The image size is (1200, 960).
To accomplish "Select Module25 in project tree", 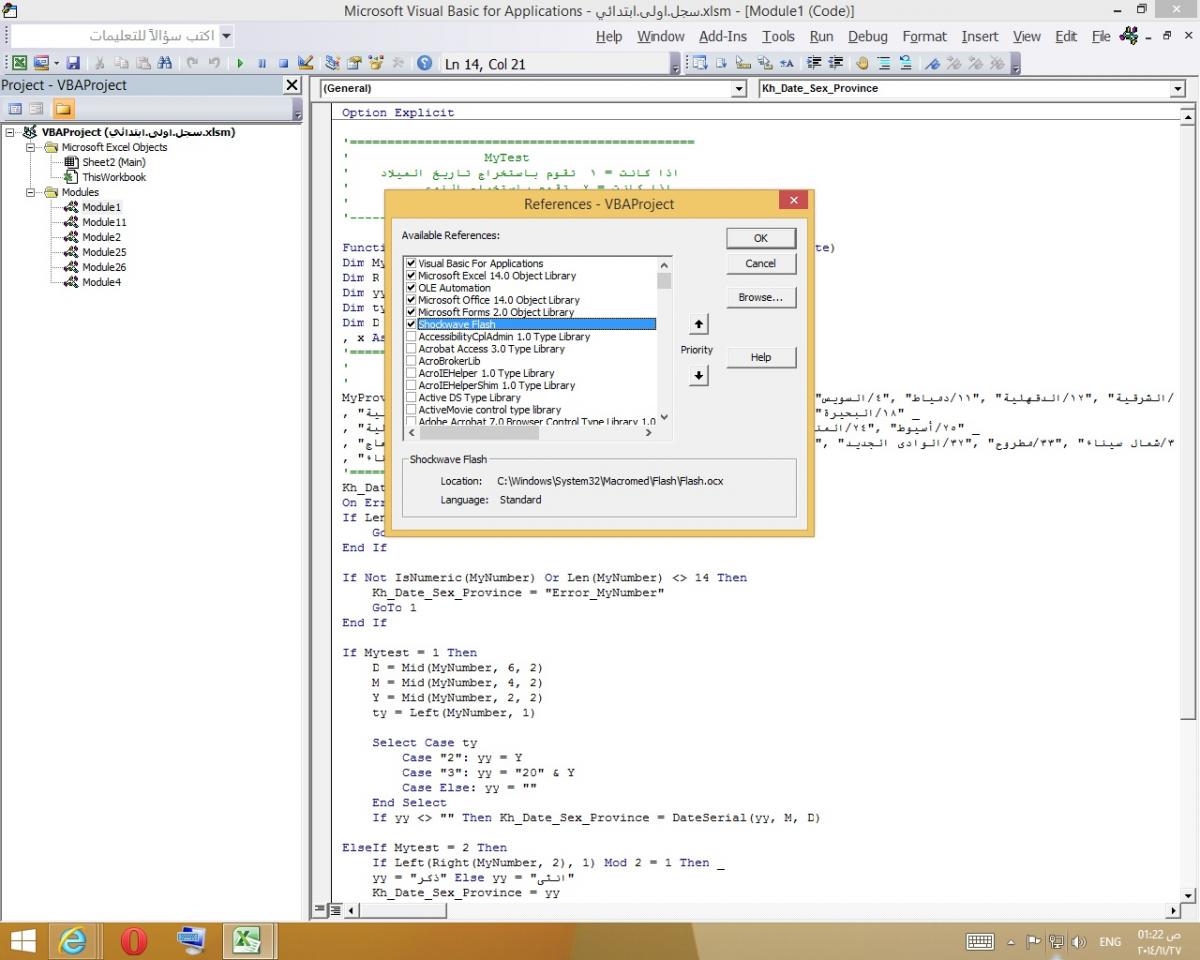I will [104, 252].
